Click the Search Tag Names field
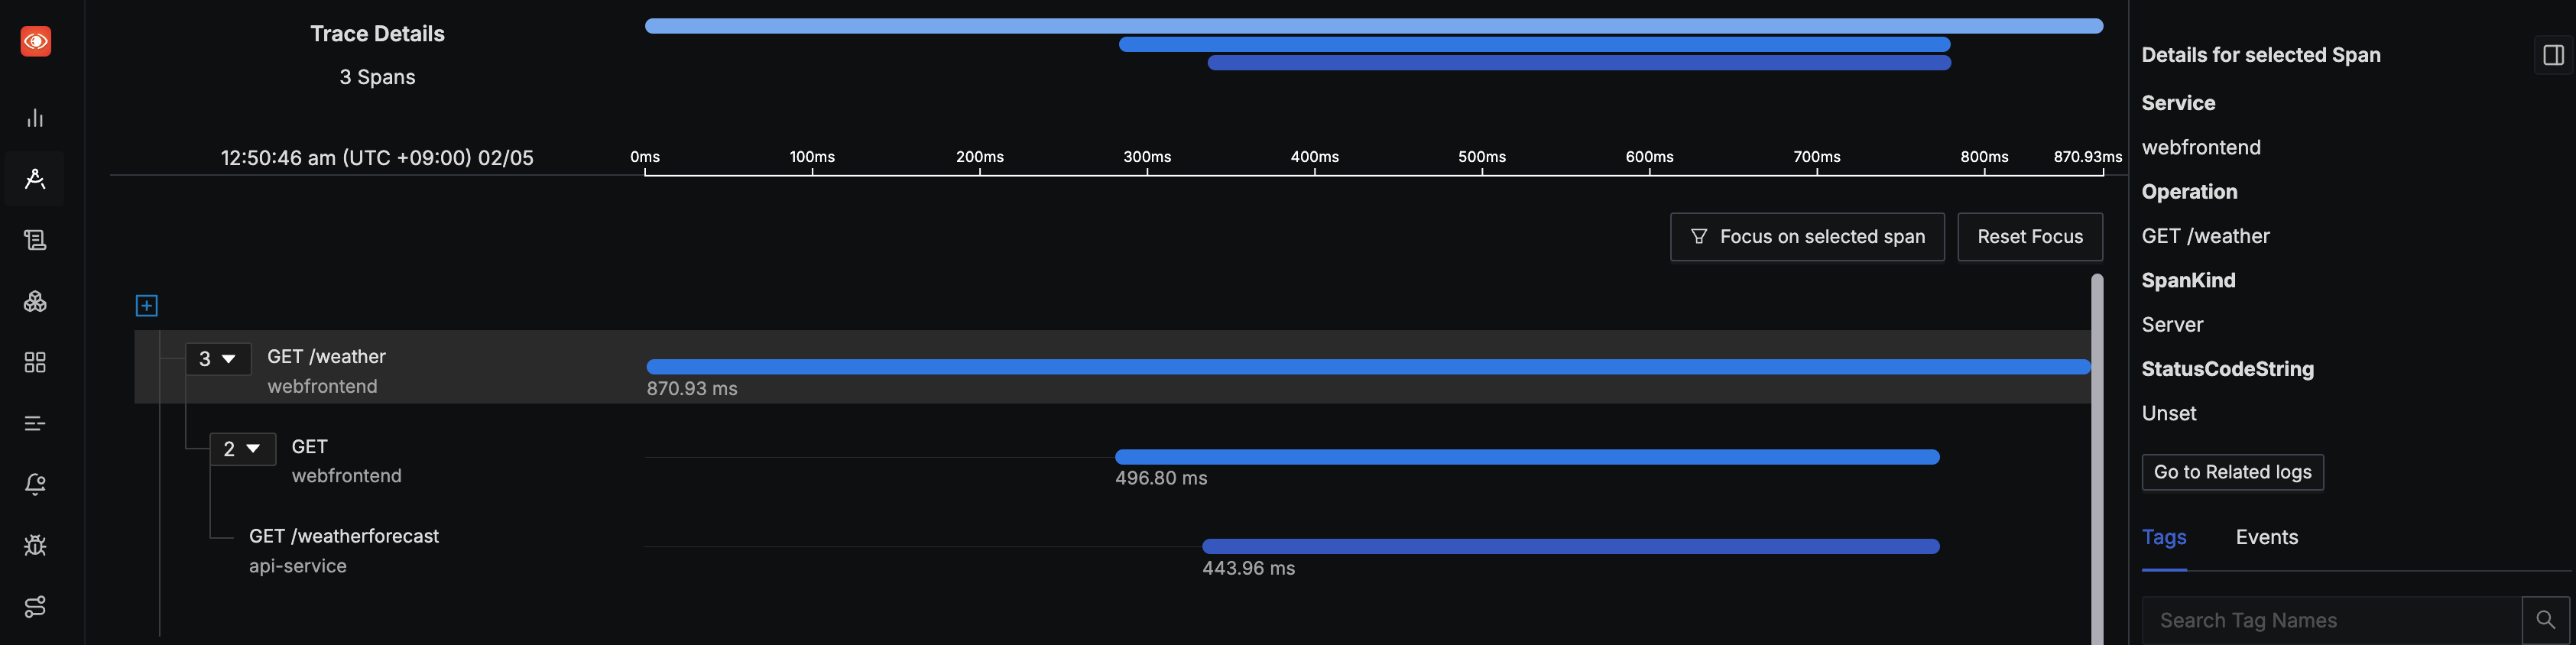Screen dimensions: 2576x645 (x=2330, y=620)
